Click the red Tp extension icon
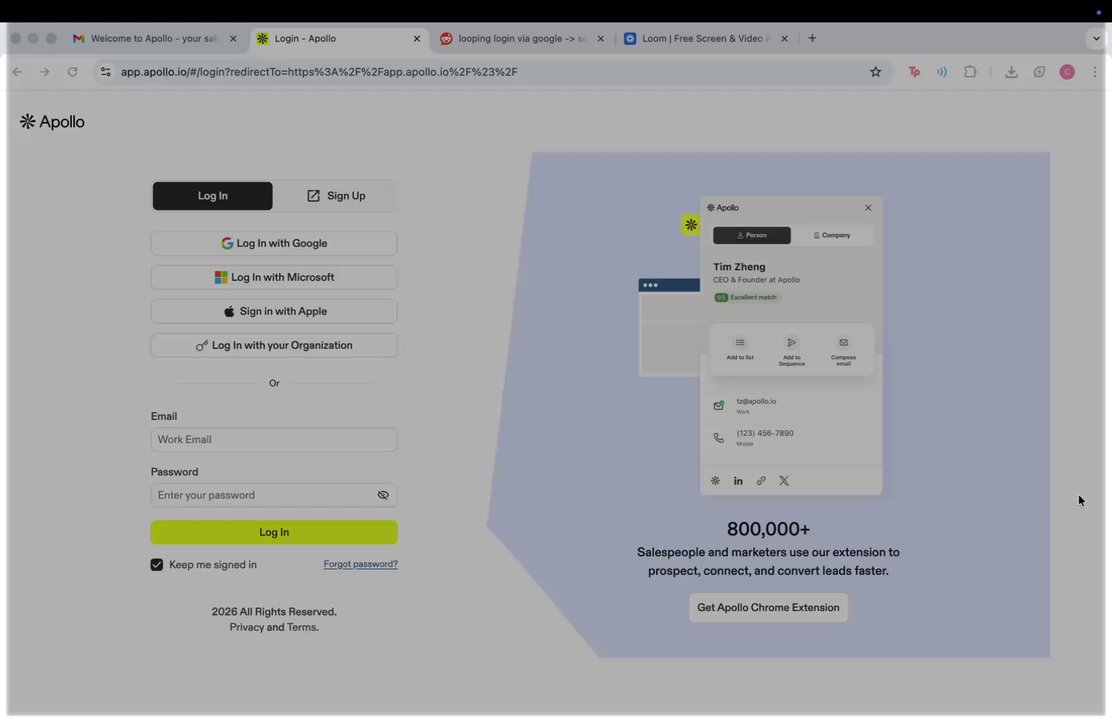Viewport: 1112px width, 720px height. pos(913,72)
